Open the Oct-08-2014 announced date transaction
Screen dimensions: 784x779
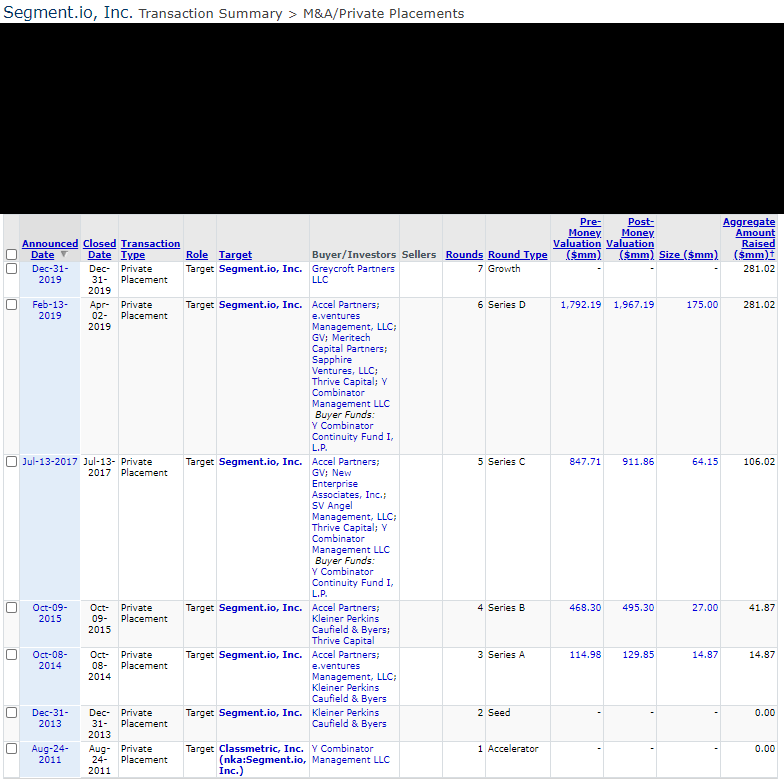(50, 660)
